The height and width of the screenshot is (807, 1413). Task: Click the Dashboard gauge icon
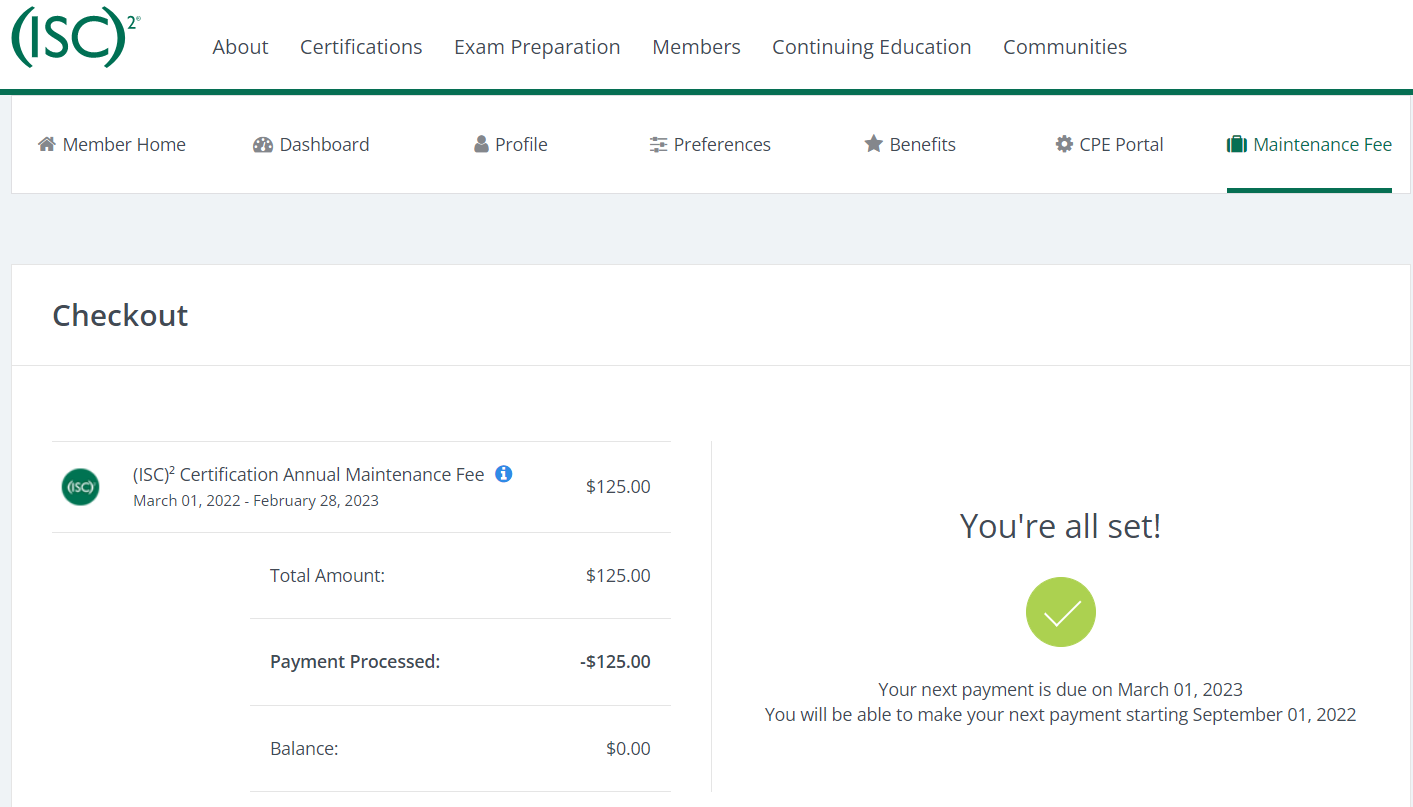coord(263,144)
